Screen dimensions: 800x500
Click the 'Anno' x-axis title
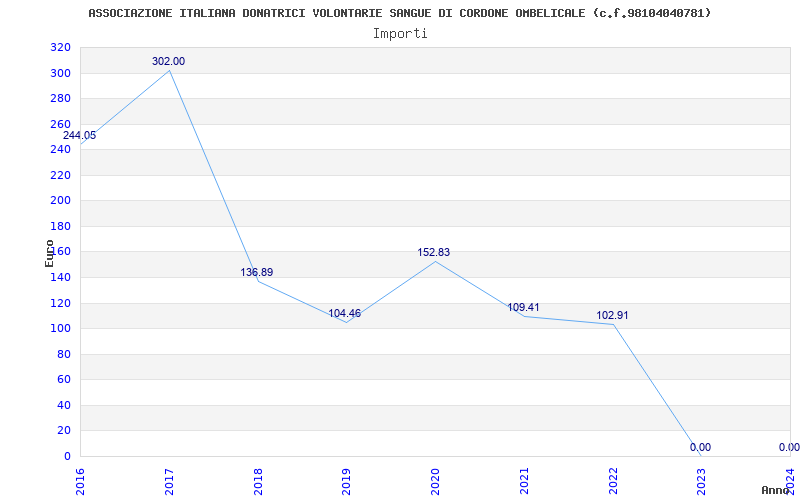pos(775,490)
